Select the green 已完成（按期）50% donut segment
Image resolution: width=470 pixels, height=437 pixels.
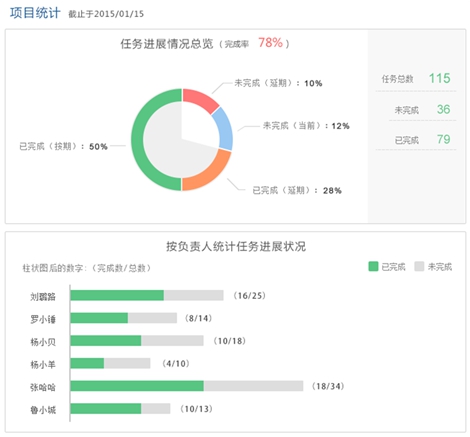[137, 140]
